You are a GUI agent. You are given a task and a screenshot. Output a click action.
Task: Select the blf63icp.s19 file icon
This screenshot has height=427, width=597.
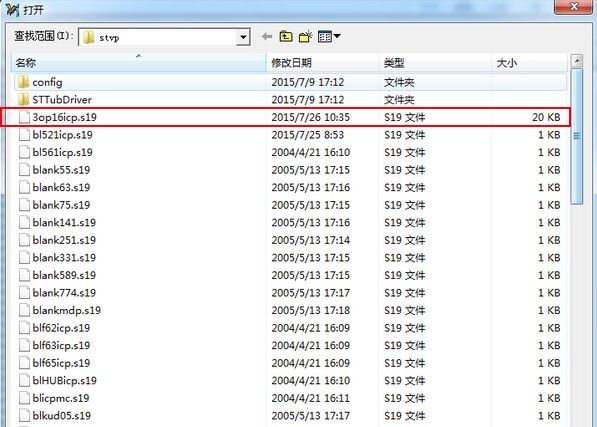pyautogui.click(x=24, y=345)
